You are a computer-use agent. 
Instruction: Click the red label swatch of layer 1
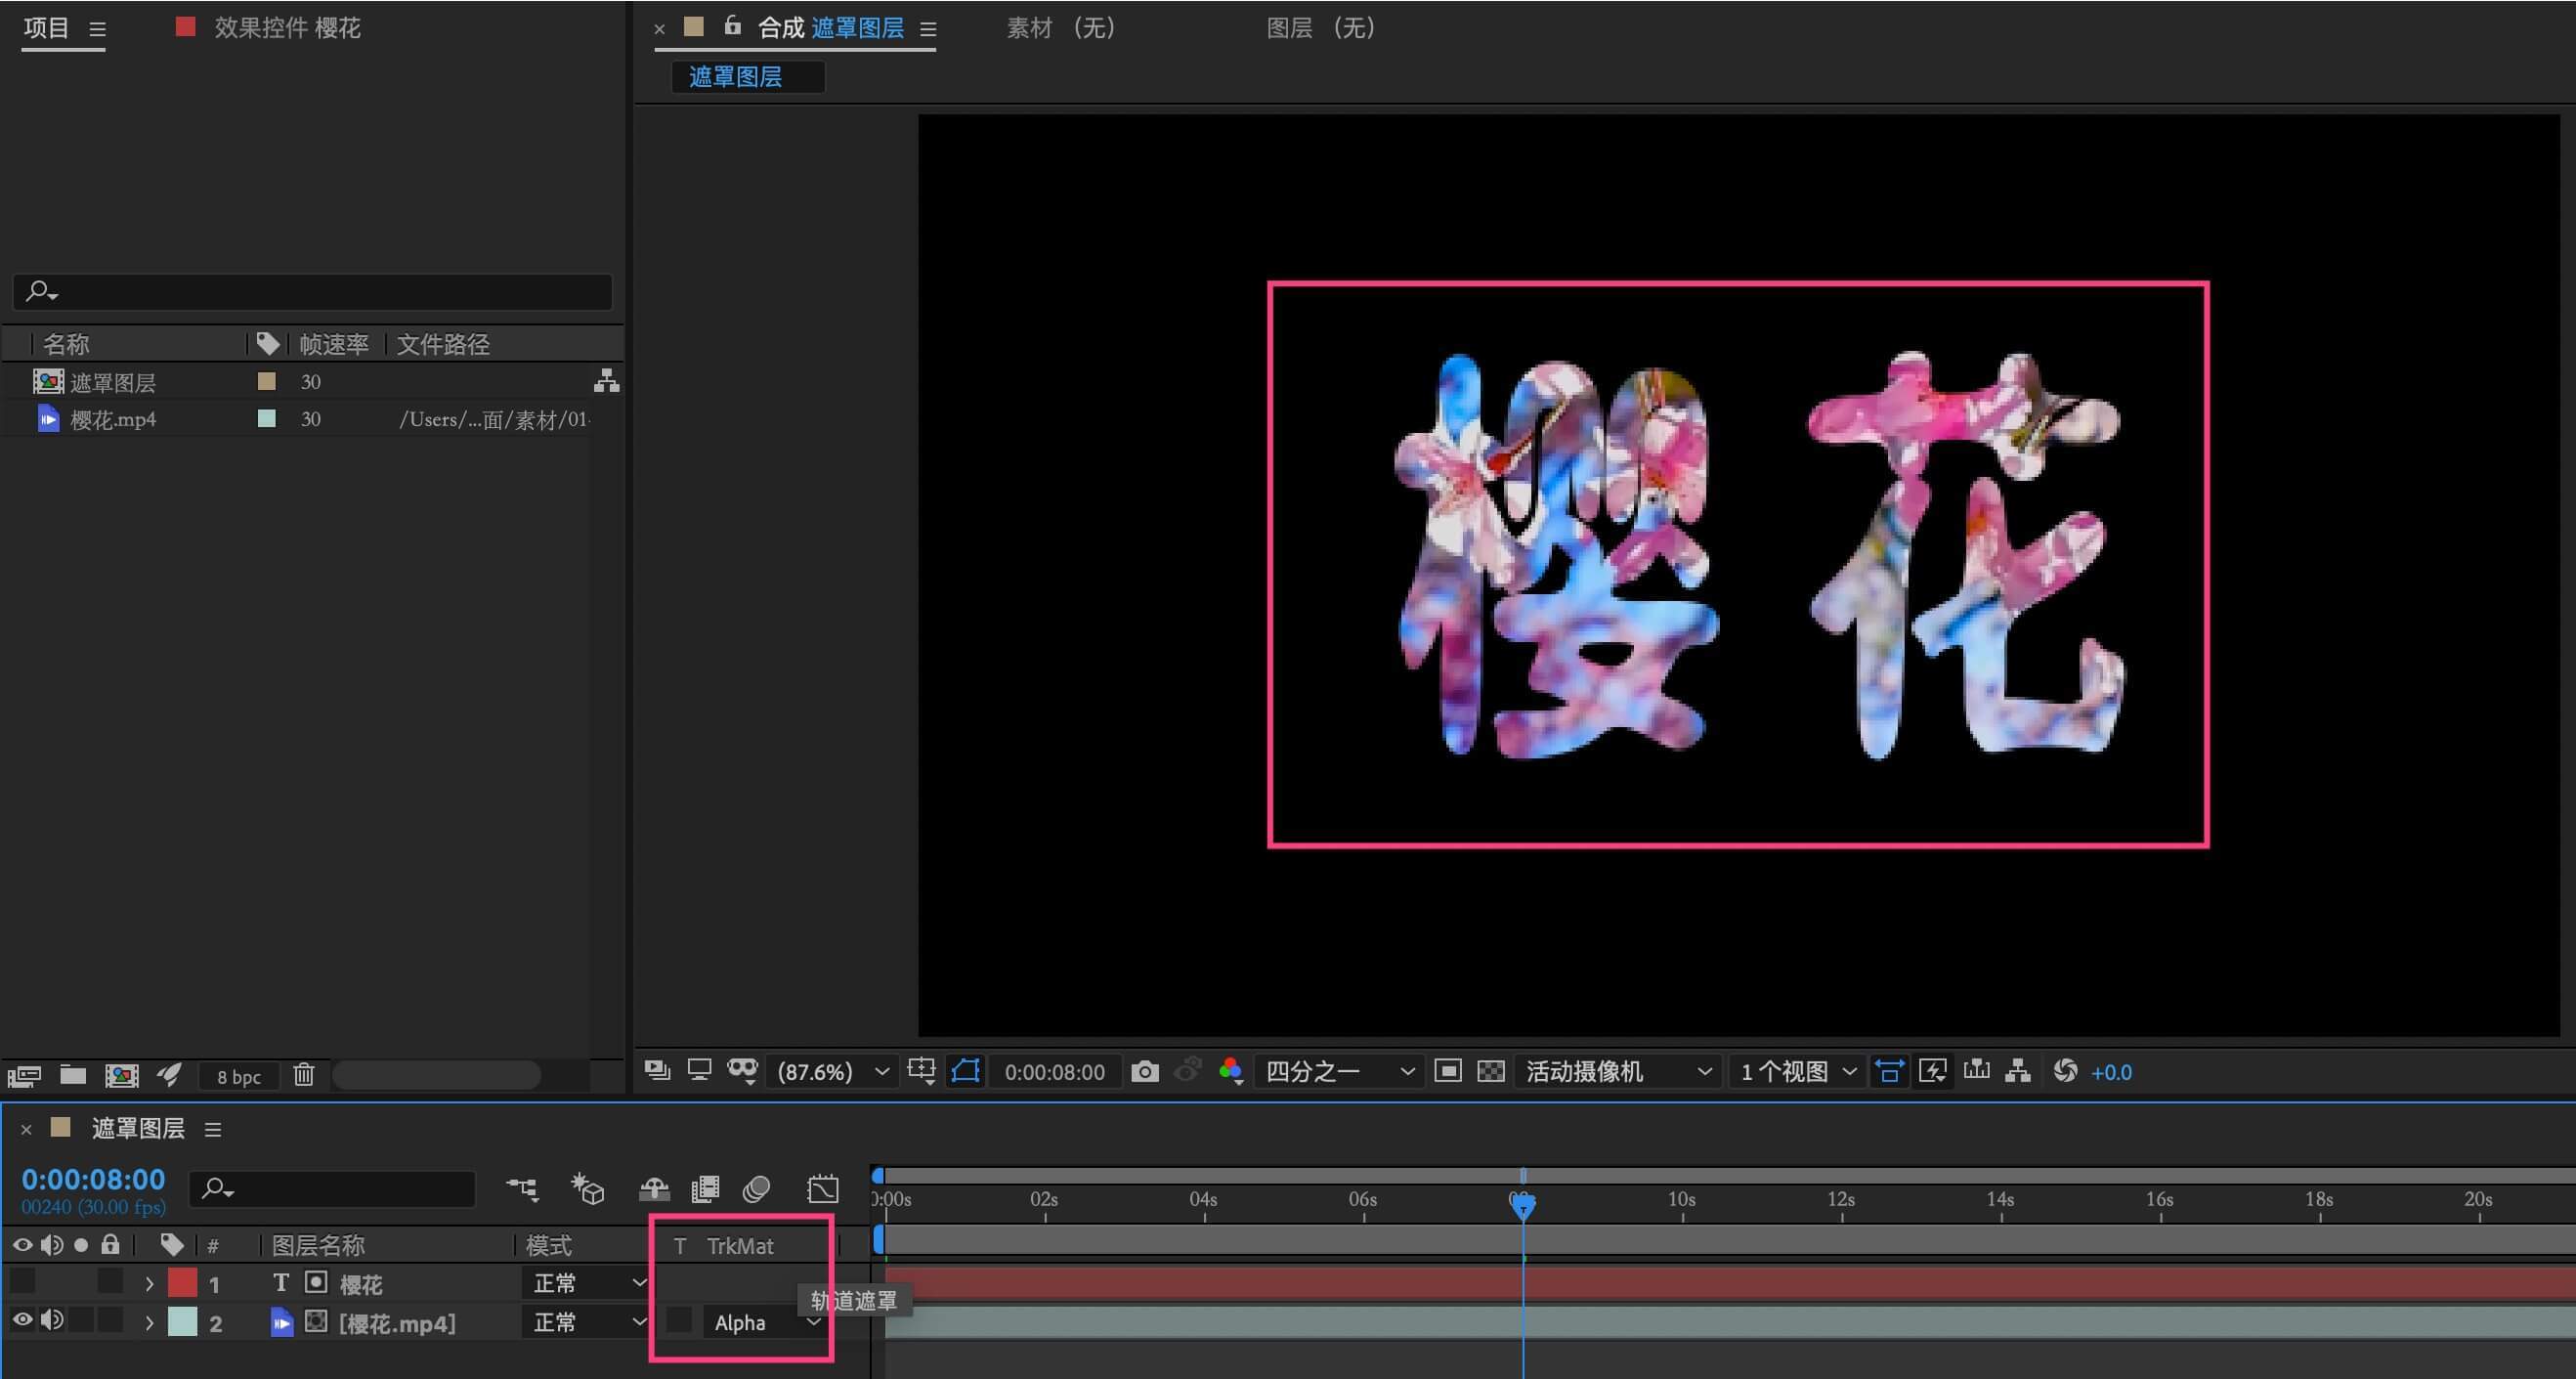[x=182, y=1282]
